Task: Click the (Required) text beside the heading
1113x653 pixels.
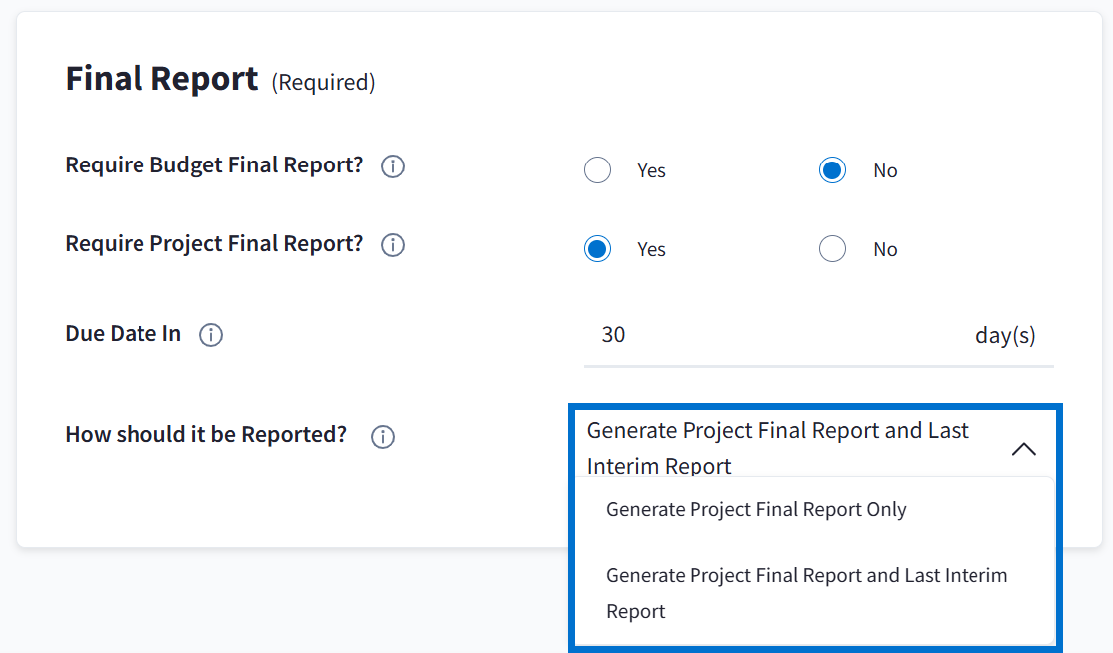Action: [x=323, y=83]
